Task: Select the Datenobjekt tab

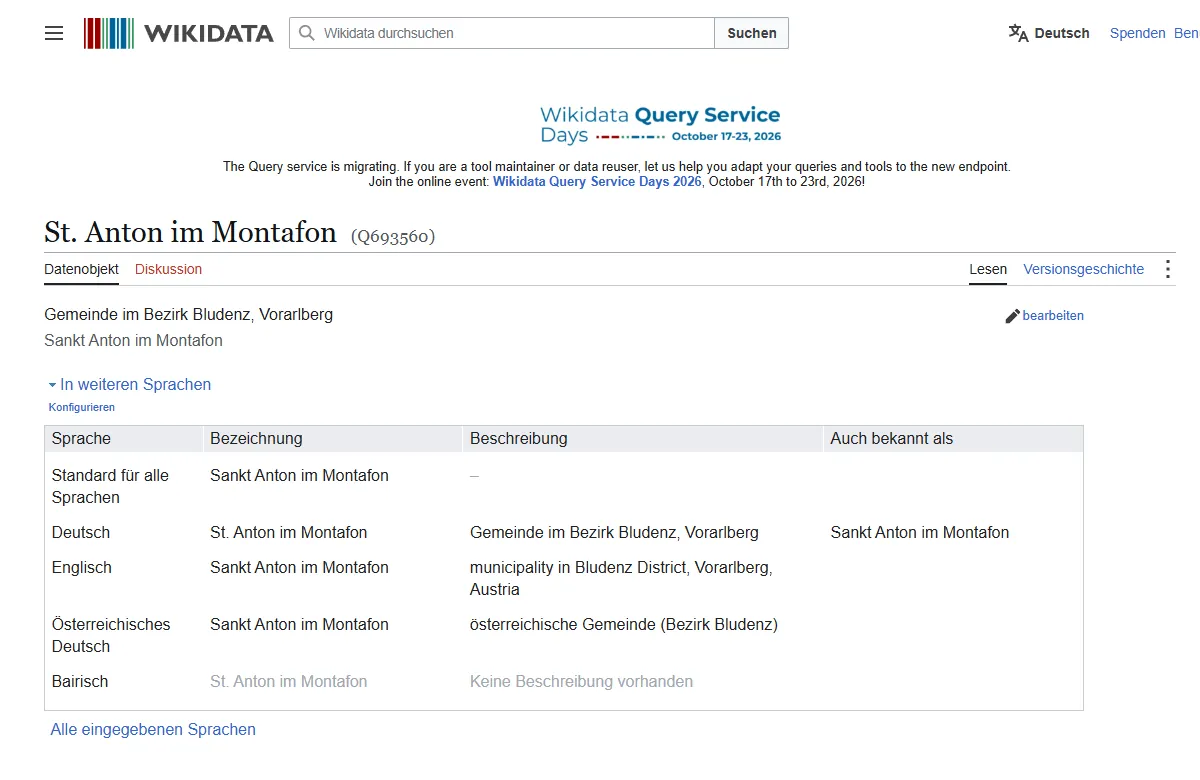Action: coord(81,269)
